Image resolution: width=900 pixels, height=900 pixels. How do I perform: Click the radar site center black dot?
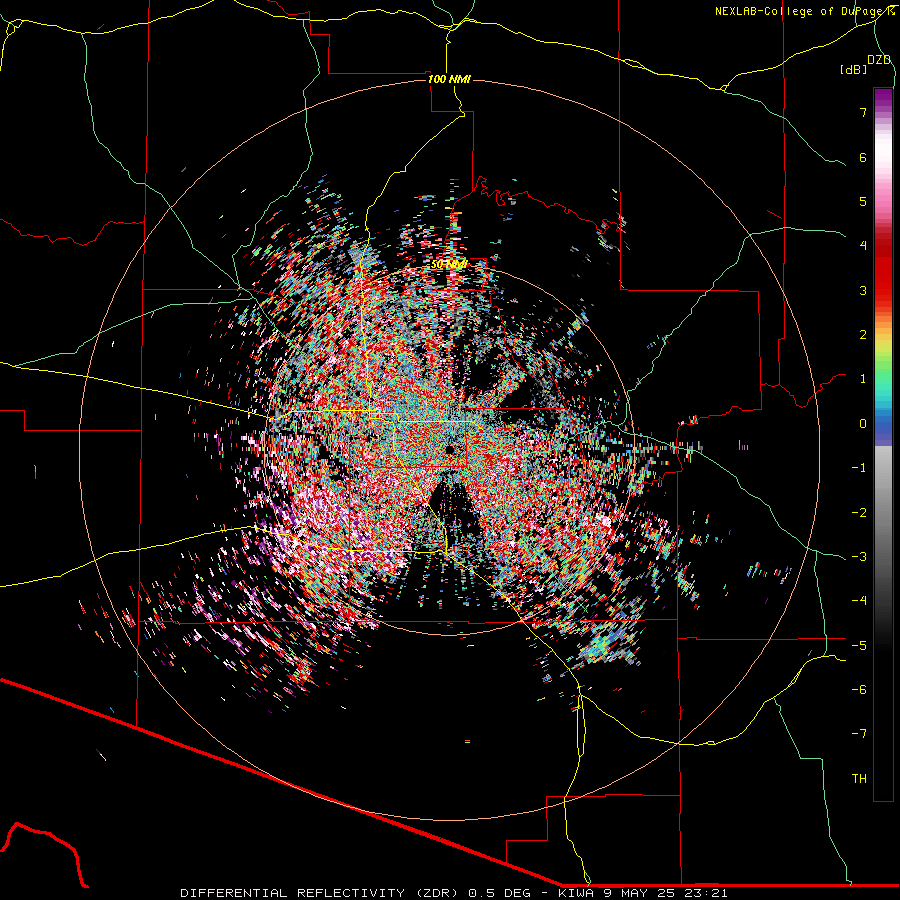tap(449, 449)
